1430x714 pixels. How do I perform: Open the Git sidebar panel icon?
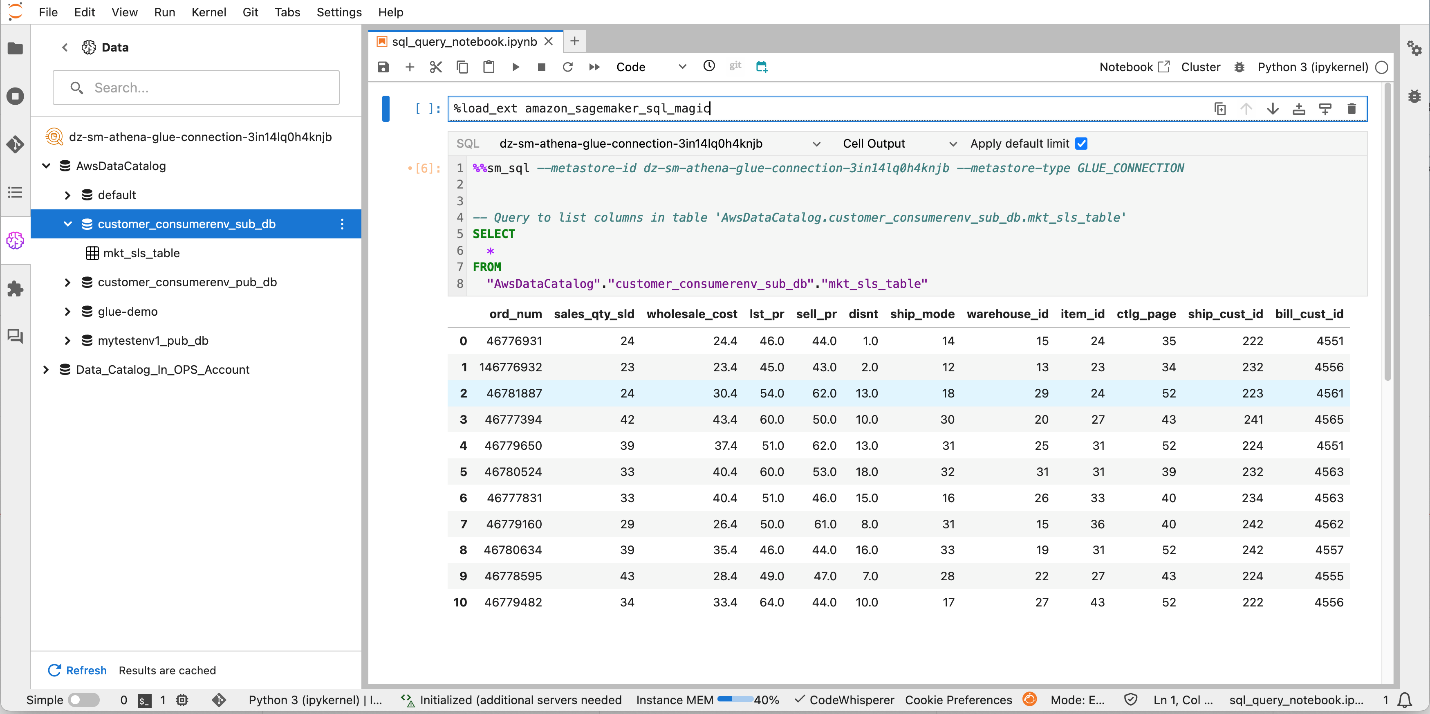pos(15,144)
